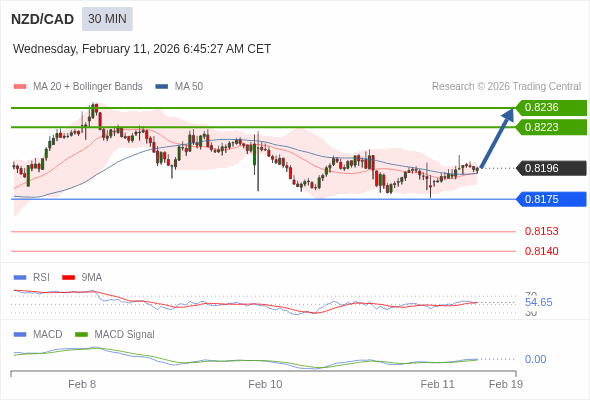Viewport: 590px width, 400px height.
Task: Click the 'Feb 19' axis label
Action: point(506,384)
